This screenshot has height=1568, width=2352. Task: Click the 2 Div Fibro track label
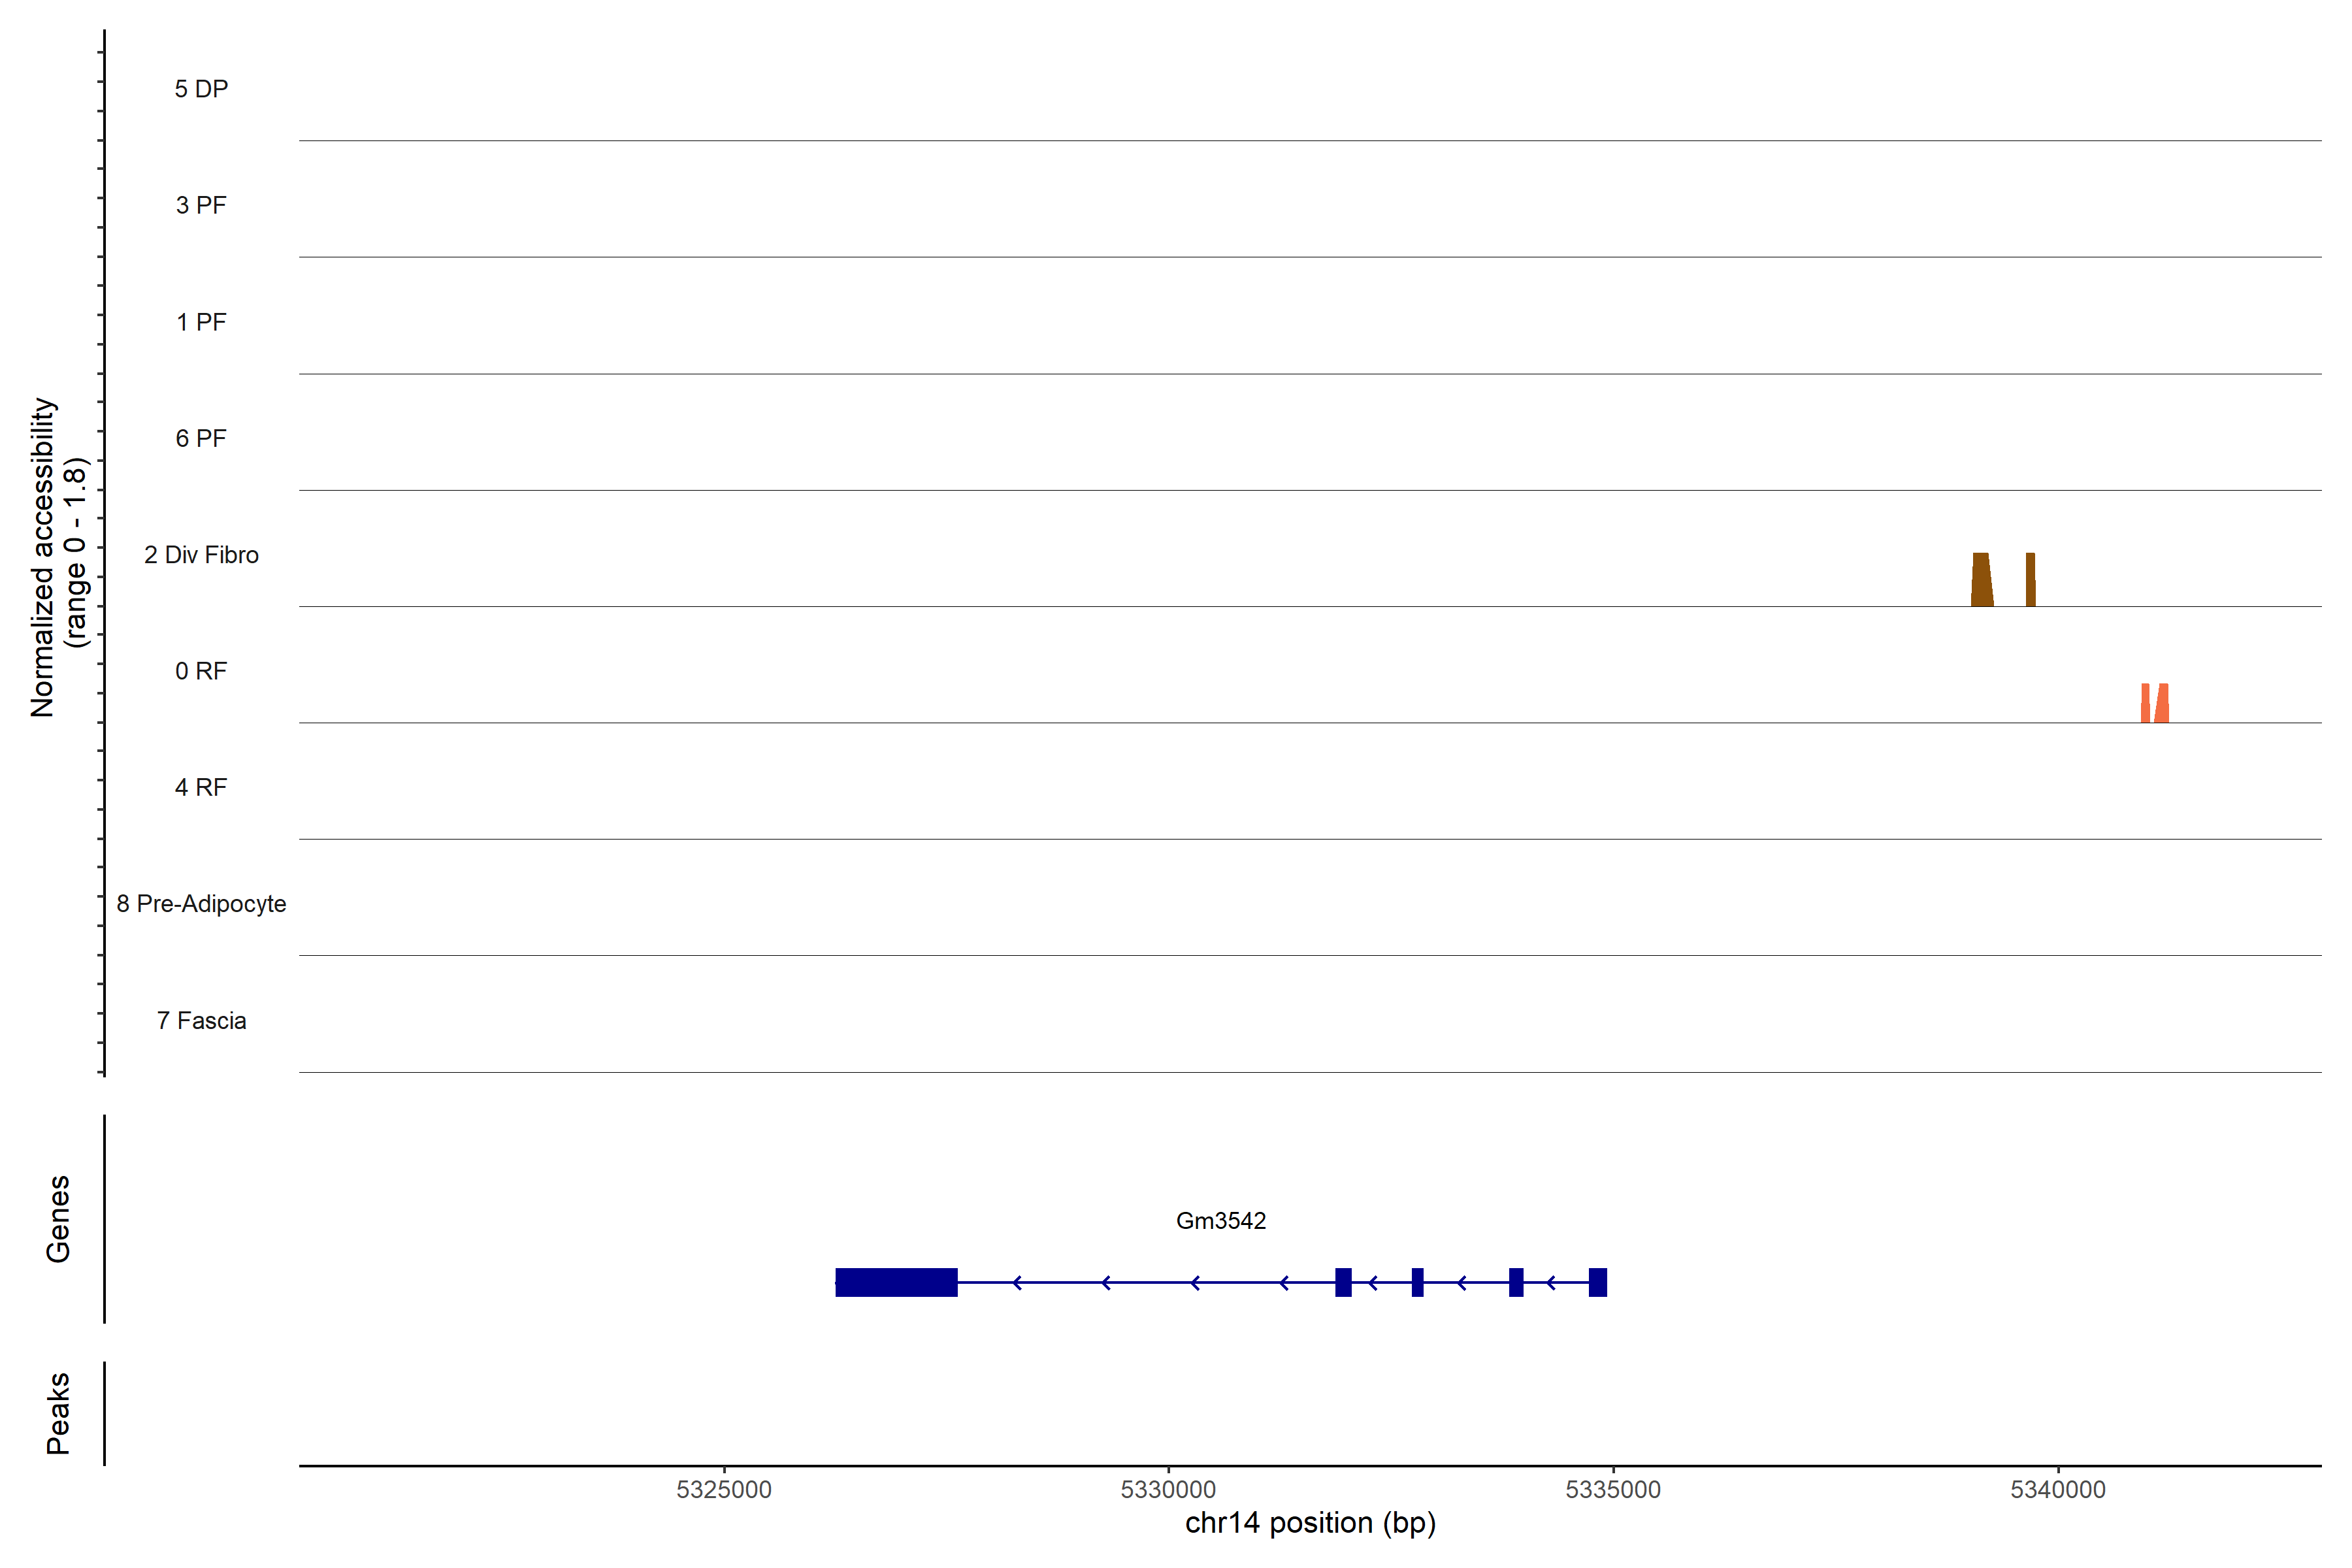coord(201,555)
